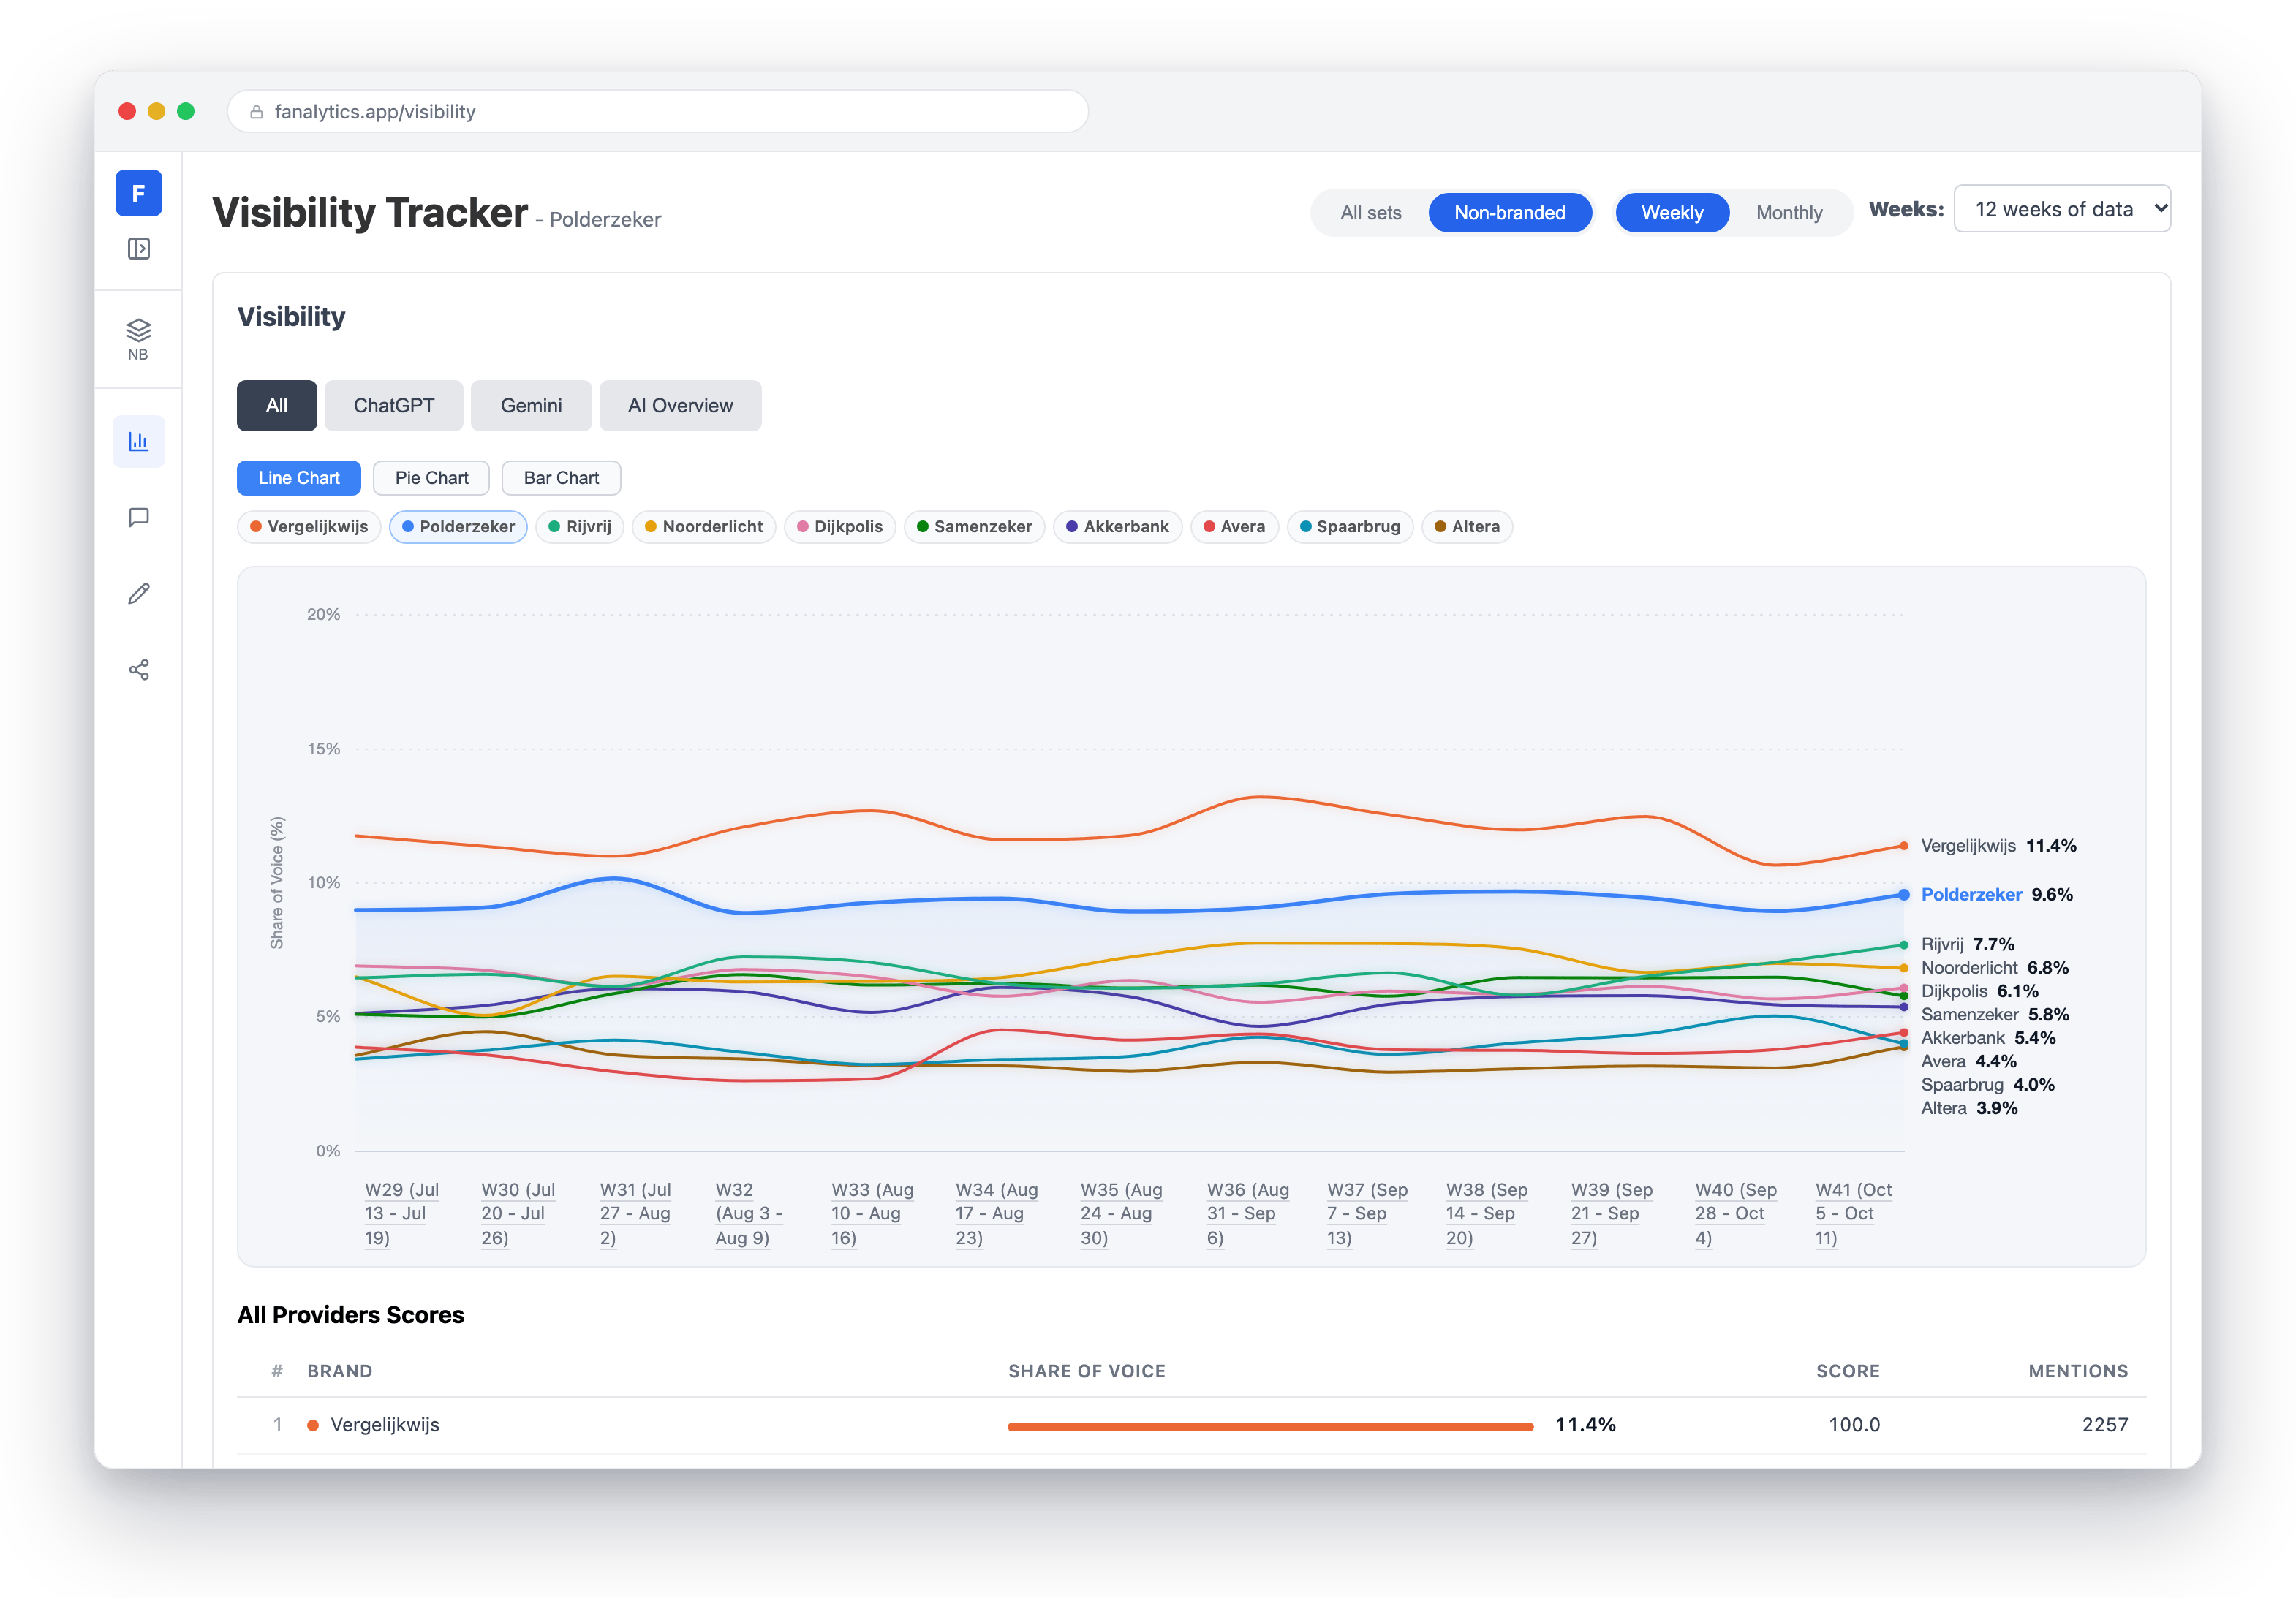Toggle the sidebar collapse panel icon
2296x1598 pixels.
point(139,249)
